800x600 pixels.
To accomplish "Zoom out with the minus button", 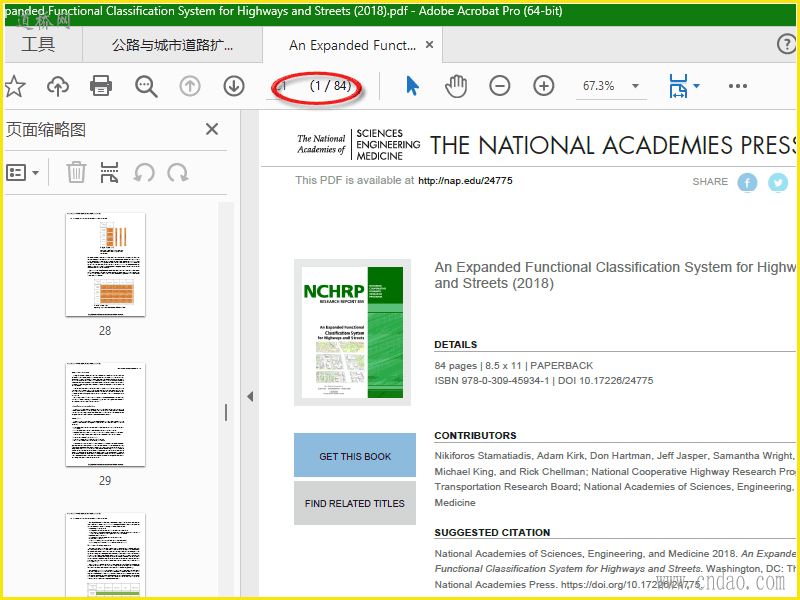I will pyautogui.click(x=500, y=86).
